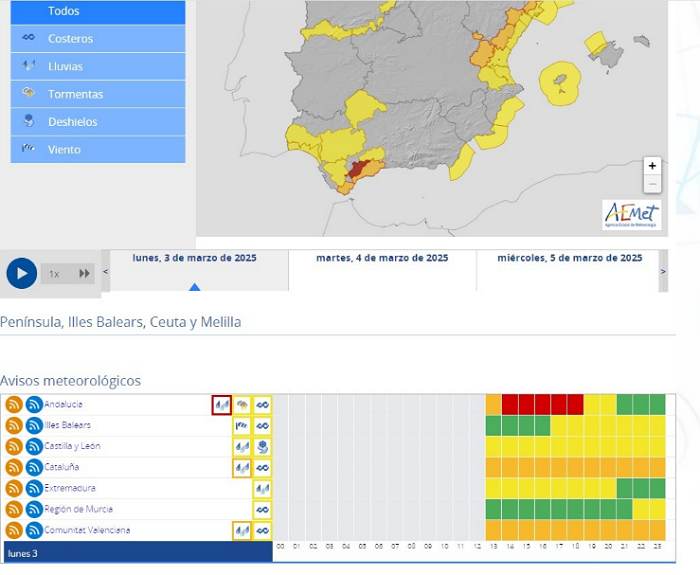Click the wind warning icon for Illes Balears
700x575 pixels.
point(242,426)
